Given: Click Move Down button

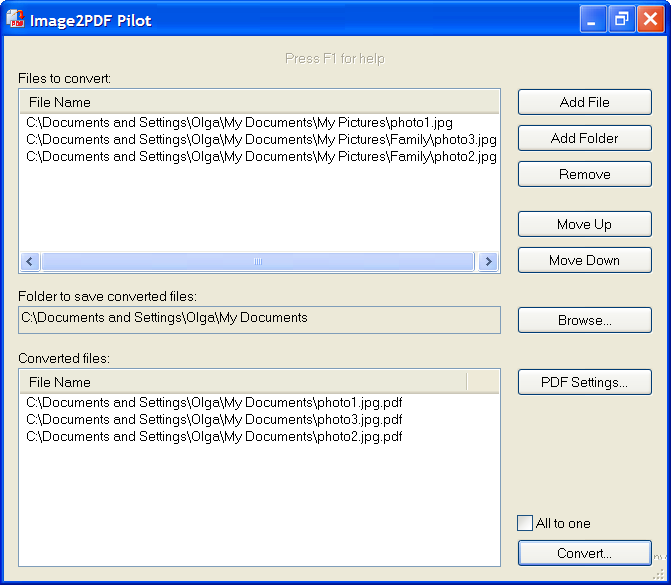Looking at the screenshot, I should click(585, 260).
